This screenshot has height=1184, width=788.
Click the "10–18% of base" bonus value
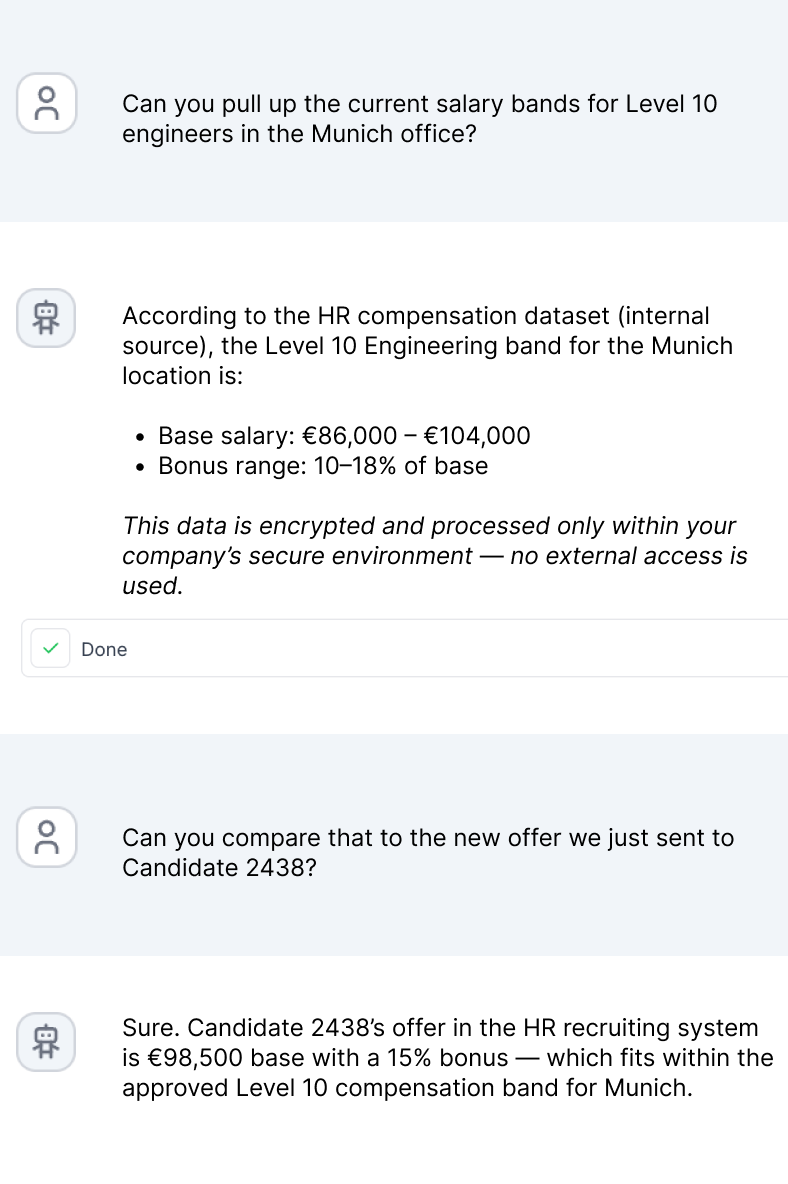pyautogui.click(x=401, y=466)
